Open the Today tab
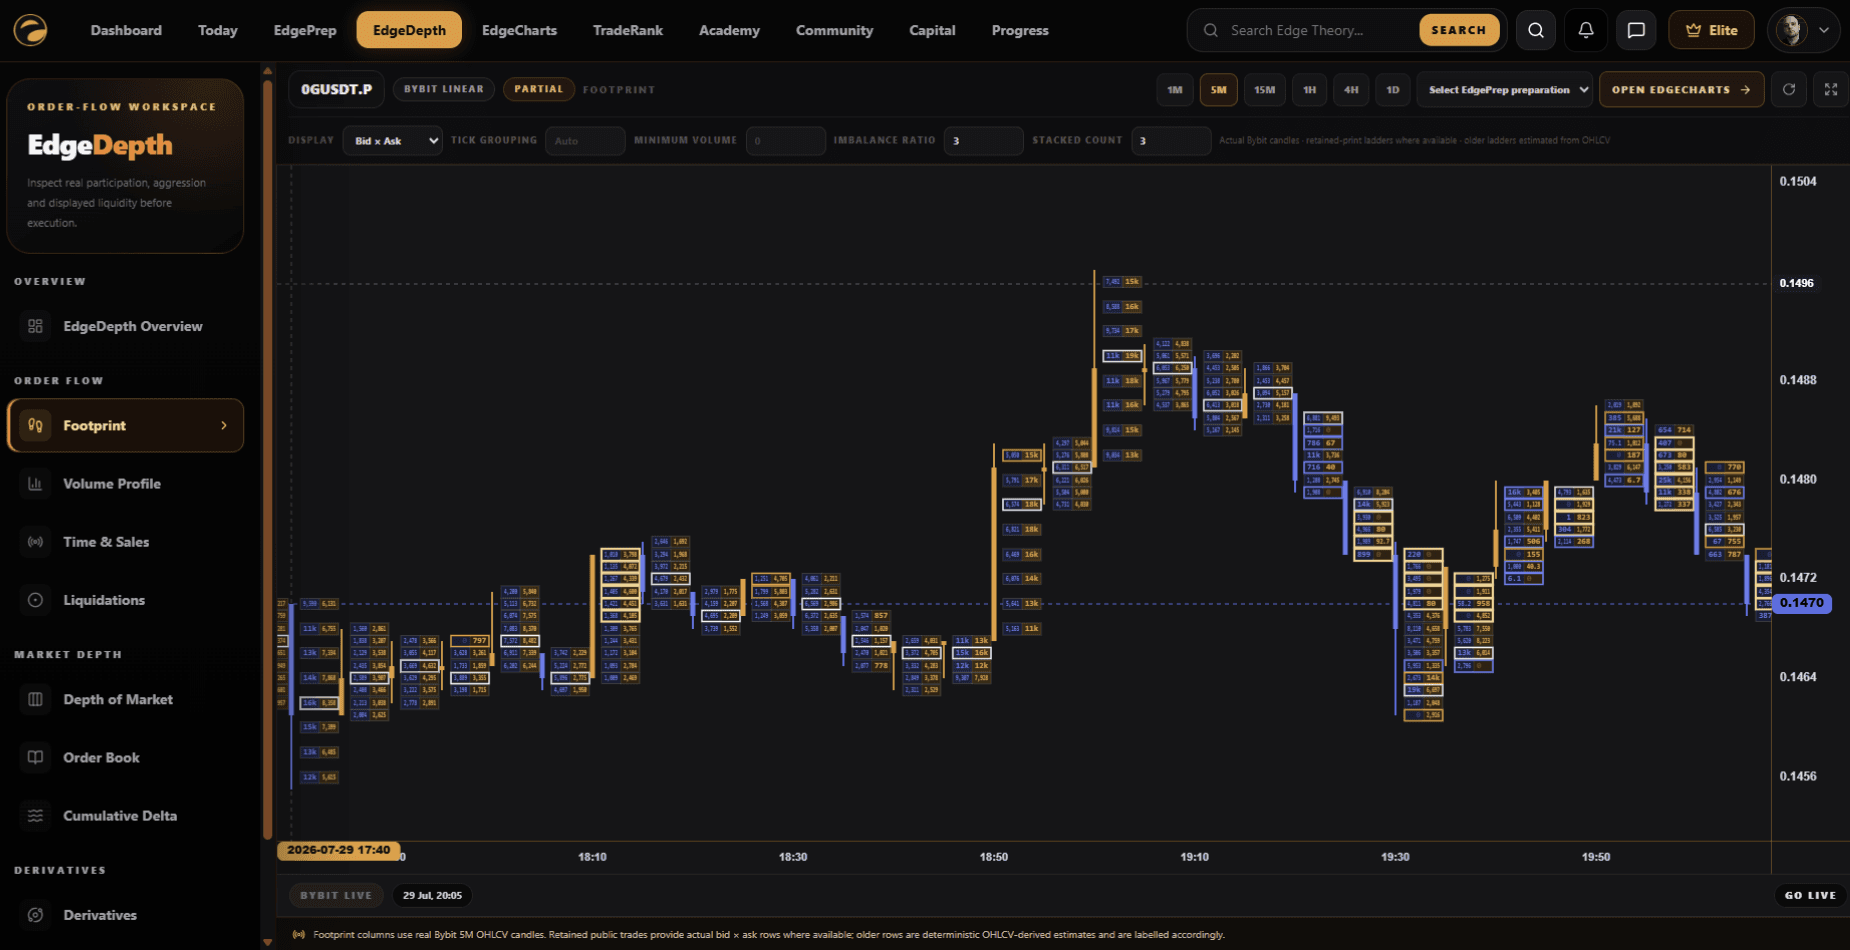Screen dimensions: 1850x950 218,30
